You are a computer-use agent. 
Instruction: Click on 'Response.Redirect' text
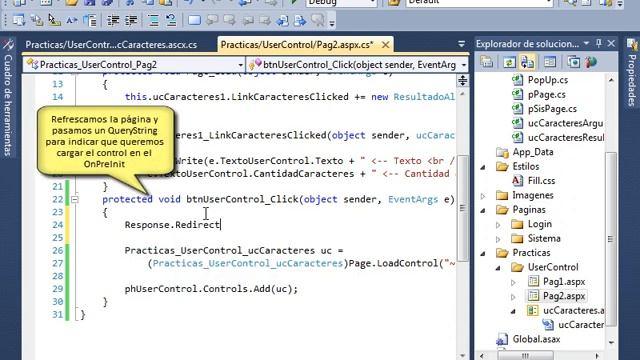tap(172, 225)
